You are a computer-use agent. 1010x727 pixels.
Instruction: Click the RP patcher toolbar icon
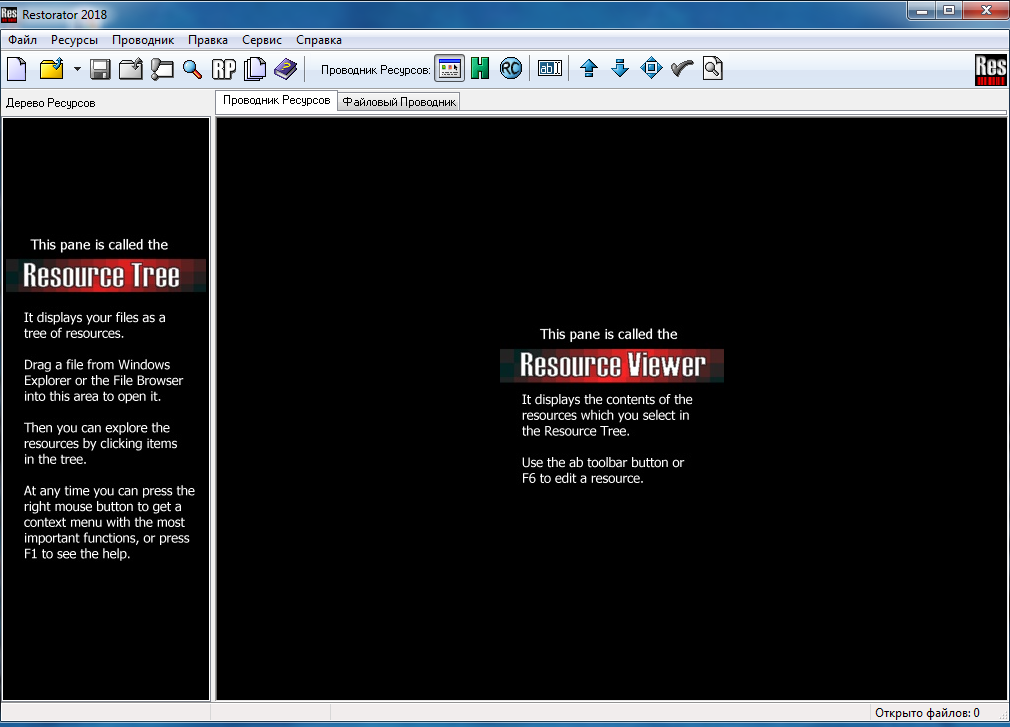pos(224,68)
